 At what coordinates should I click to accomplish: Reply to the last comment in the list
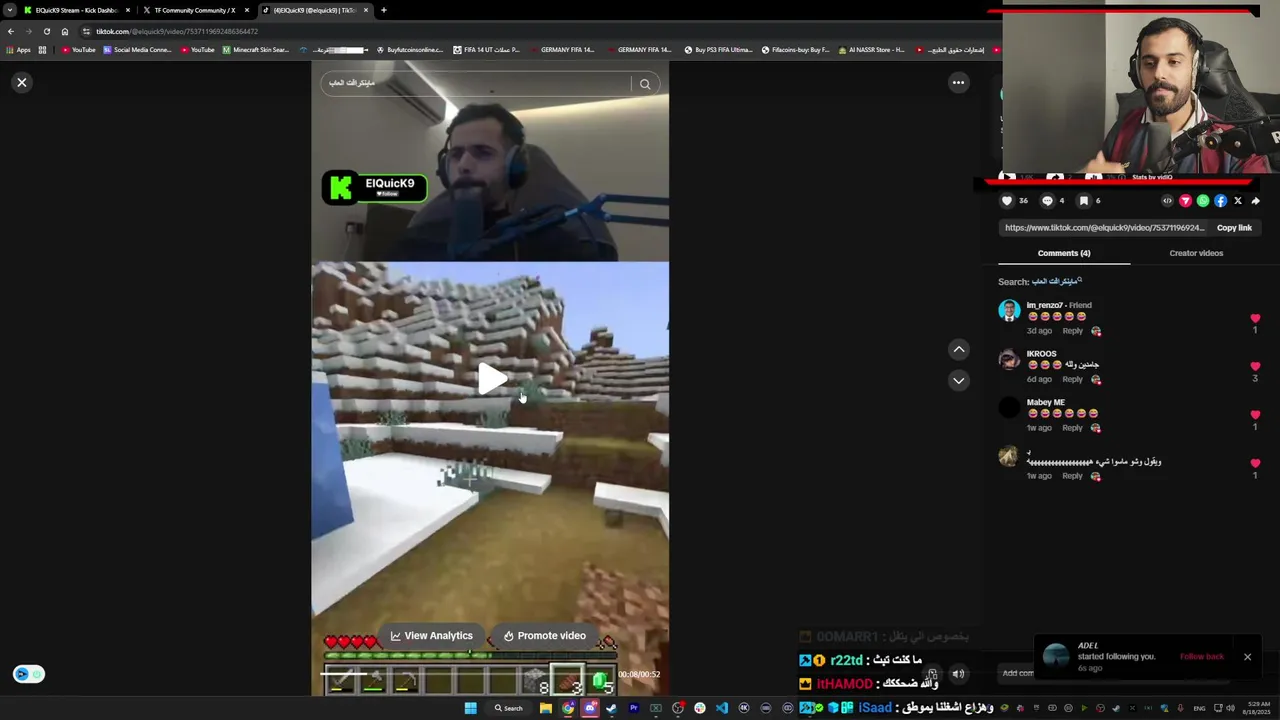point(1072,476)
